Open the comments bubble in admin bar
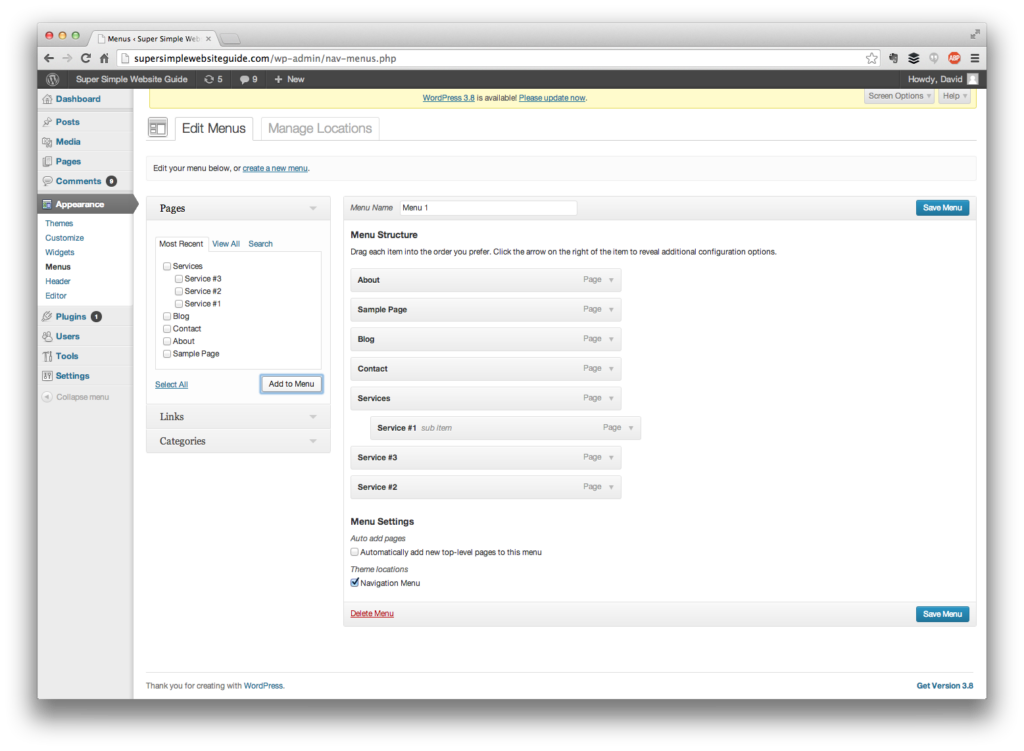 248,79
